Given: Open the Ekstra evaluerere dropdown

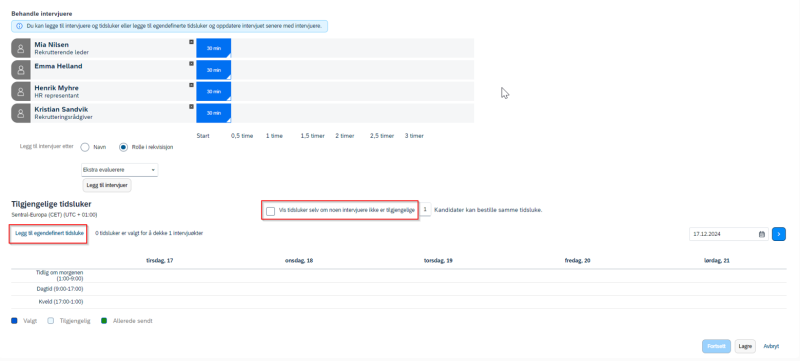Looking at the screenshot, I should click(x=119, y=170).
